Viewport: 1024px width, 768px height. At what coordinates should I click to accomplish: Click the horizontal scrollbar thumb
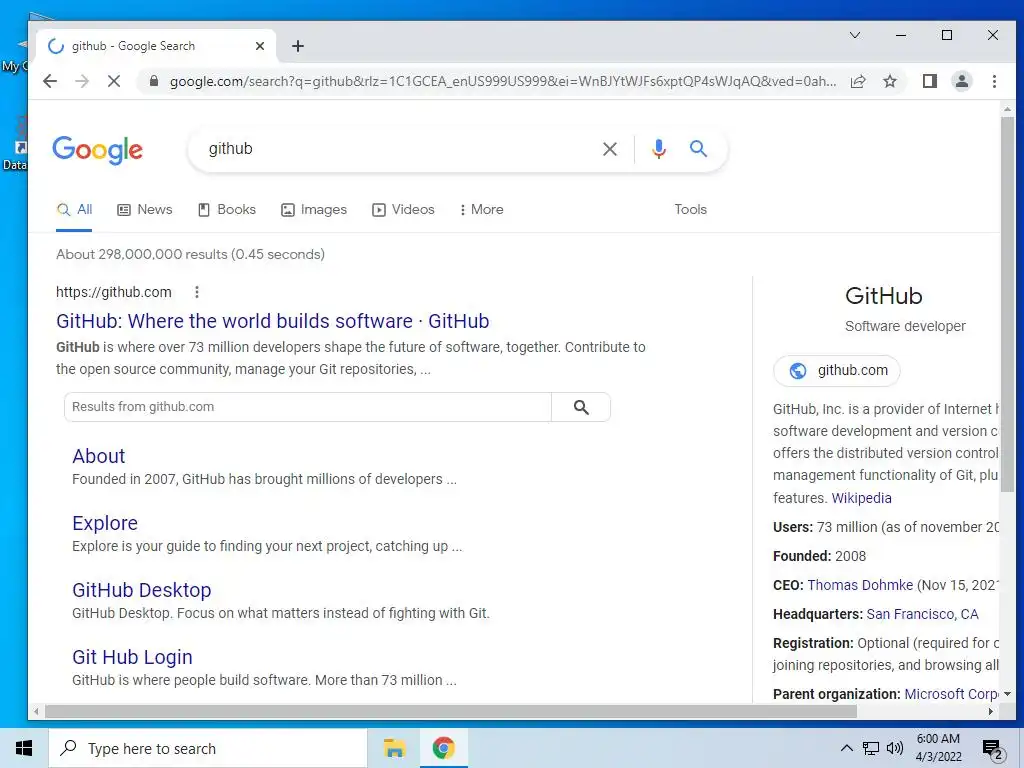pos(451,711)
